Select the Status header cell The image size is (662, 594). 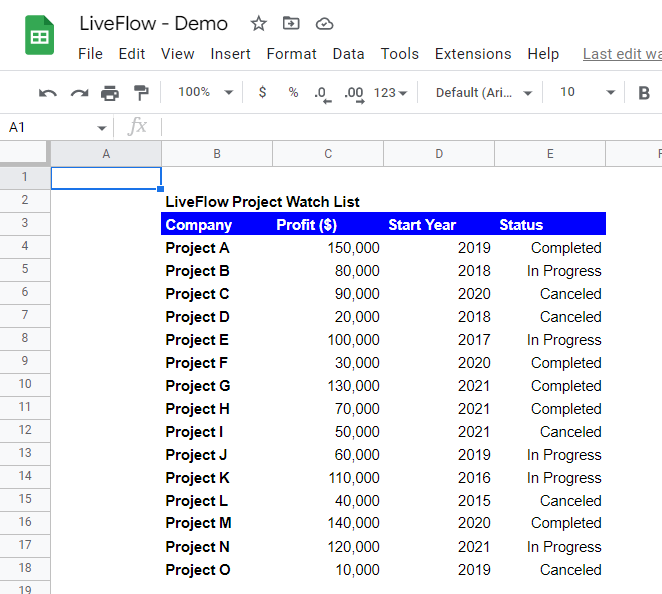(x=550, y=224)
